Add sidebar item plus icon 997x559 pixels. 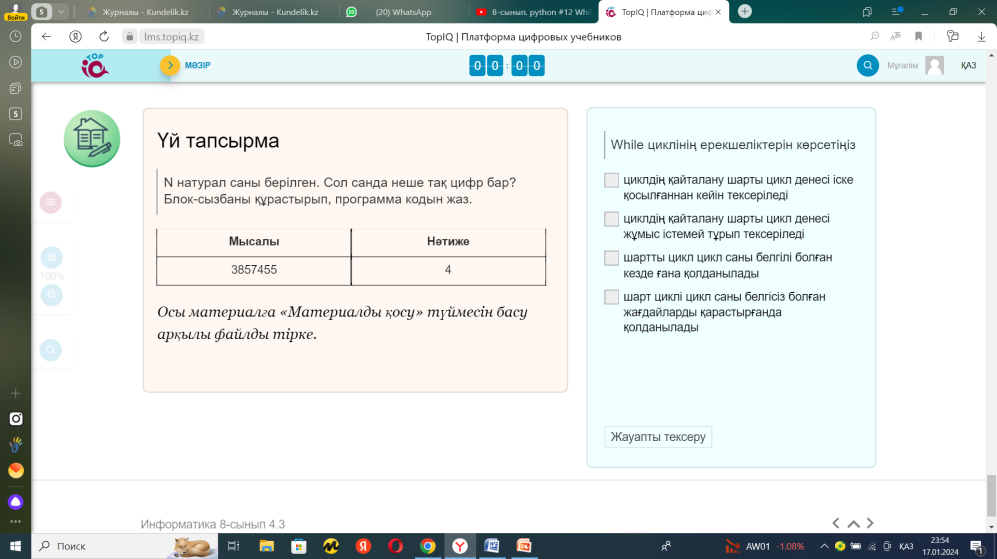click(x=16, y=394)
